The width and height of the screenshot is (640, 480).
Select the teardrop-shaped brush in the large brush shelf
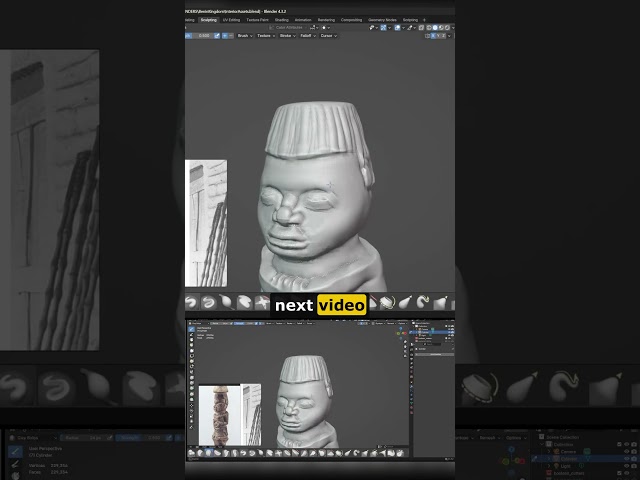coord(226,302)
